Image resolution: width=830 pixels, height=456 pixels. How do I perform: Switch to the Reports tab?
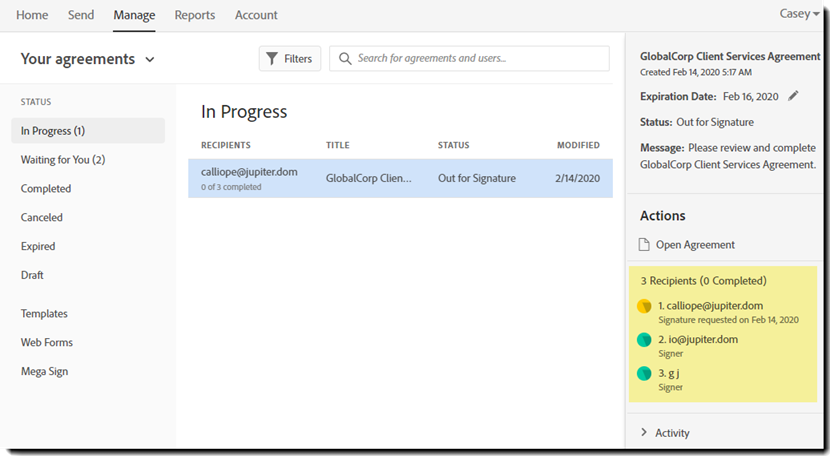click(195, 15)
